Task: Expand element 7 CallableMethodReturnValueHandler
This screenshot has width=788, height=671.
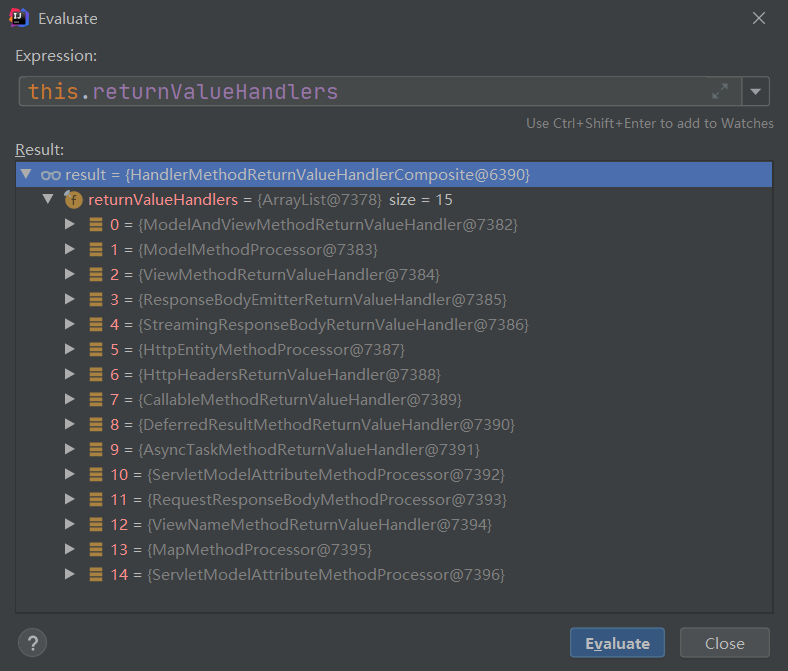Action: (x=70, y=399)
